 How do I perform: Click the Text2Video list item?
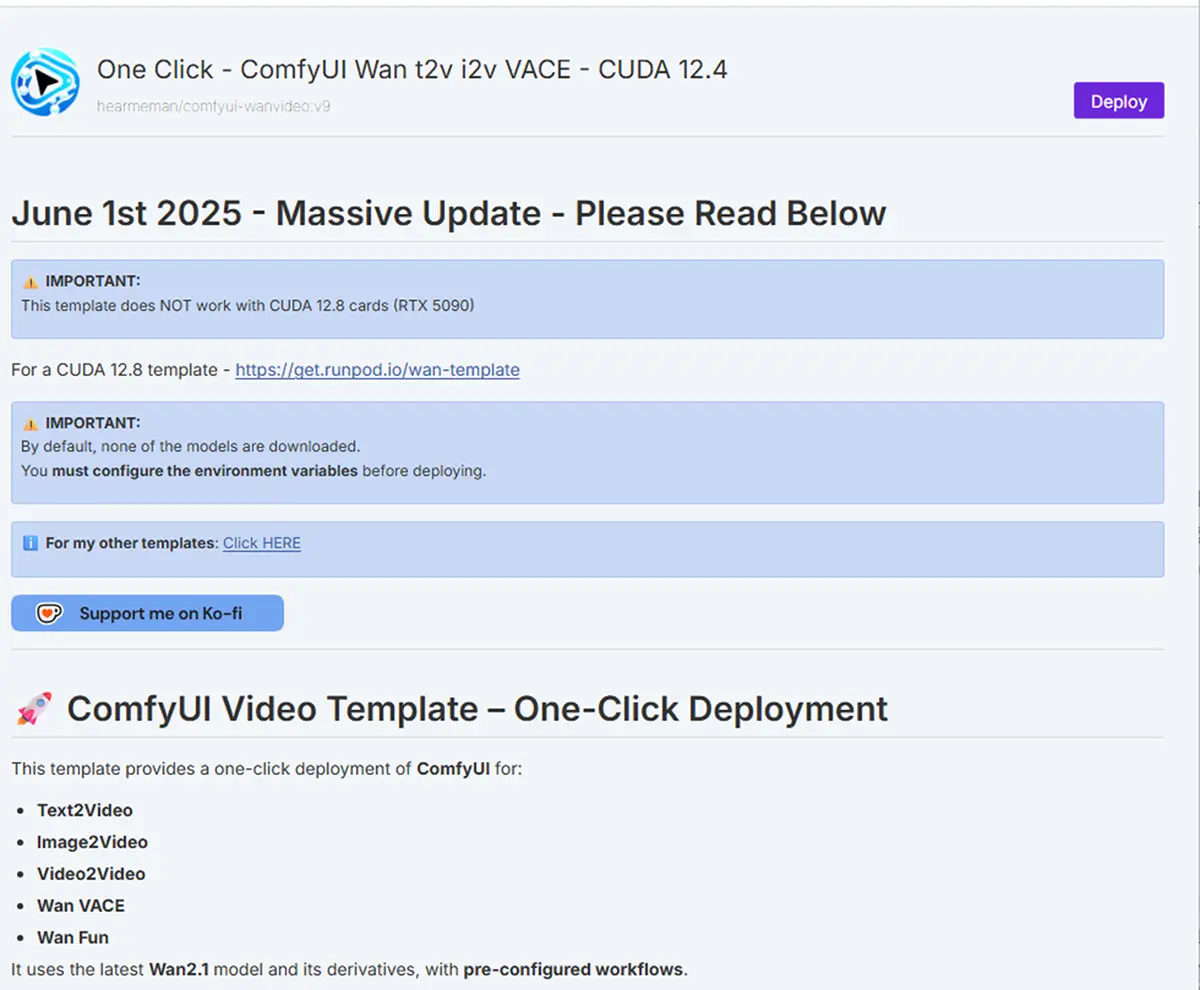(85, 810)
